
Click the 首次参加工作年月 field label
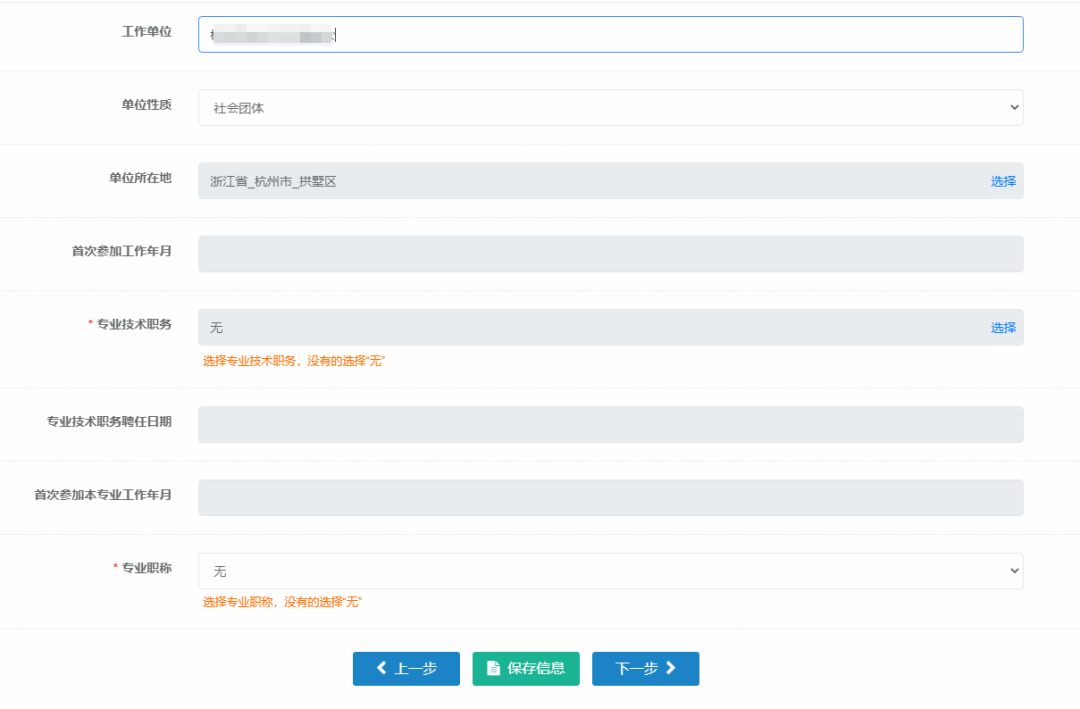pos(121,251)
